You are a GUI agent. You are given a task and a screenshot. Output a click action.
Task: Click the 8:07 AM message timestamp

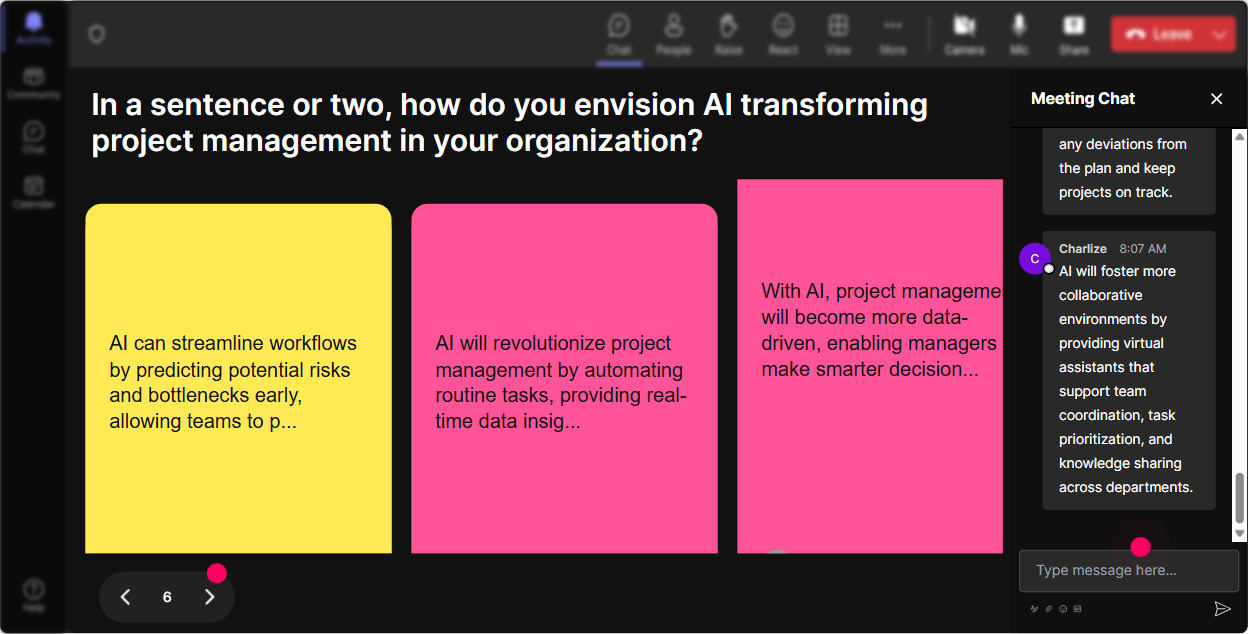[1143, 248]
